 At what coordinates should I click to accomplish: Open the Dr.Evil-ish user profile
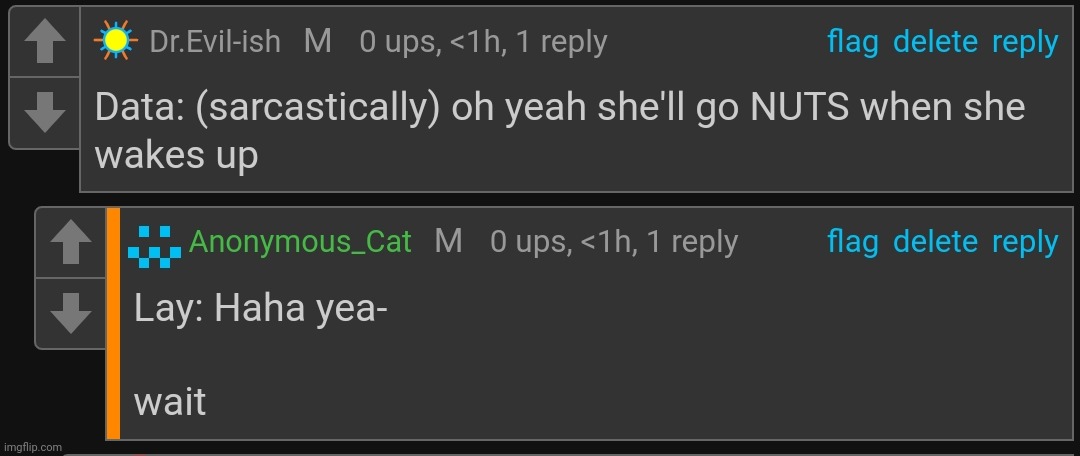click(x=215, y=42)
